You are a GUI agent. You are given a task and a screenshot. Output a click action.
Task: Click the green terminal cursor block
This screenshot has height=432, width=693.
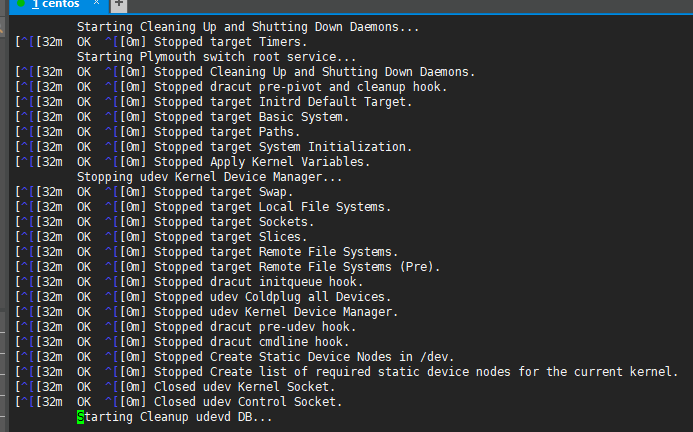pyautogui.click(x=81, y=417)
